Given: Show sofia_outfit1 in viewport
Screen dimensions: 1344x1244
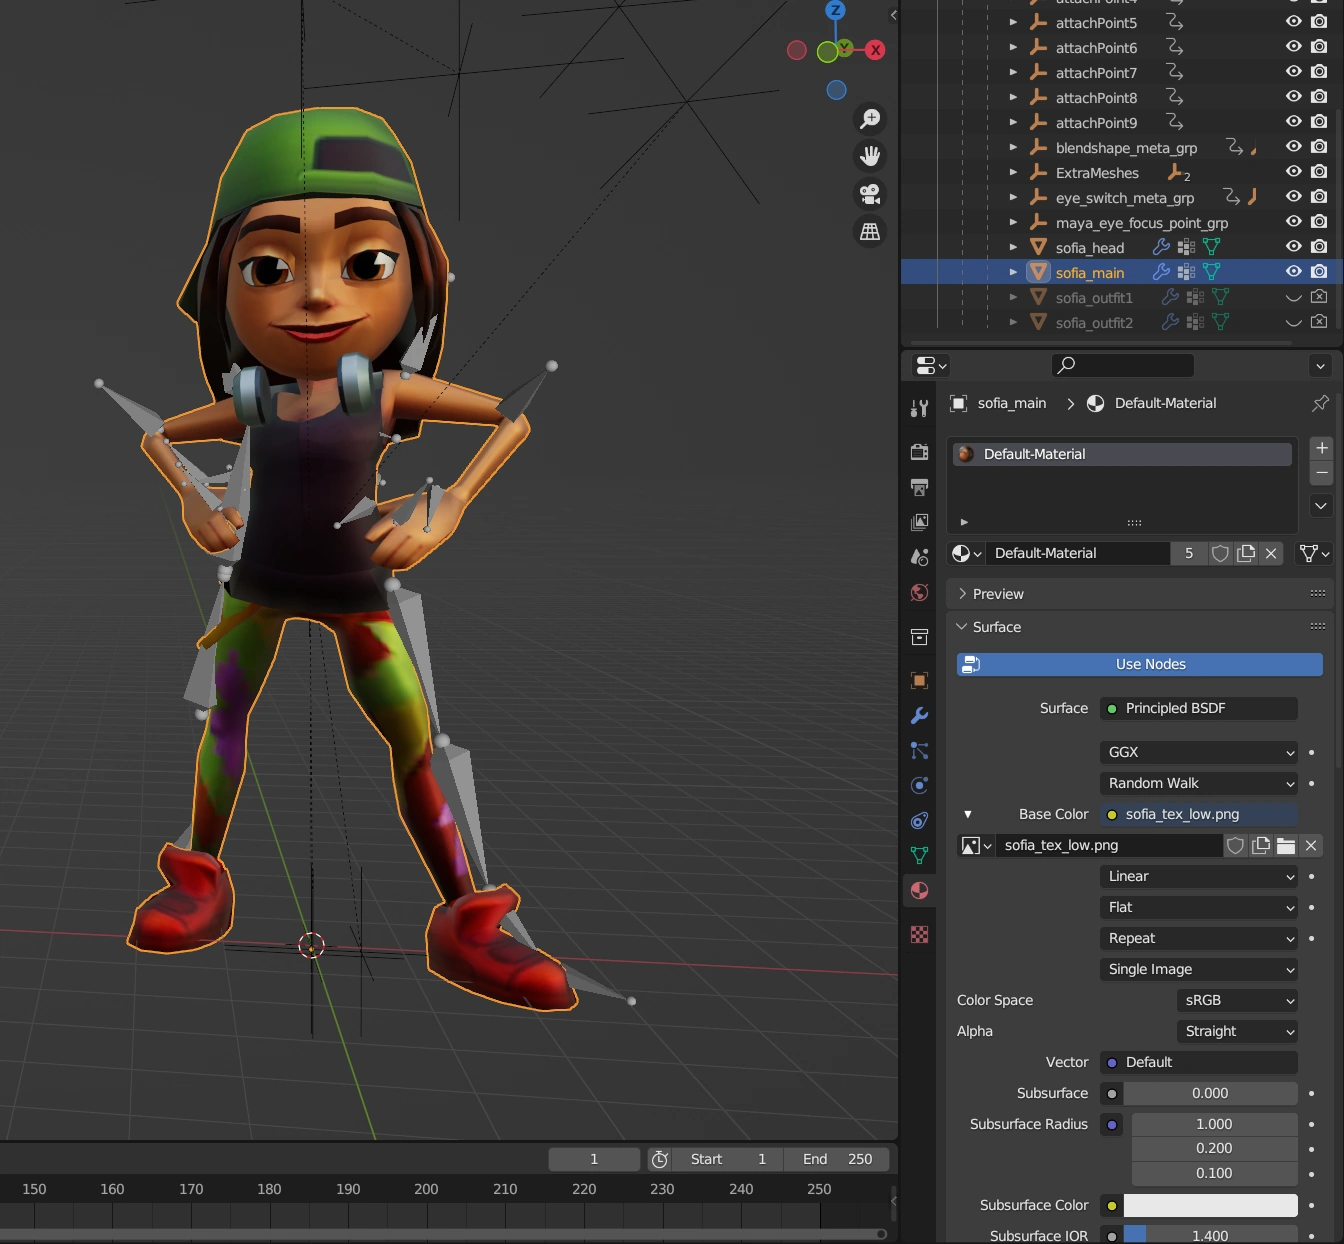Looking at the screenshot, I should 1293,297.
